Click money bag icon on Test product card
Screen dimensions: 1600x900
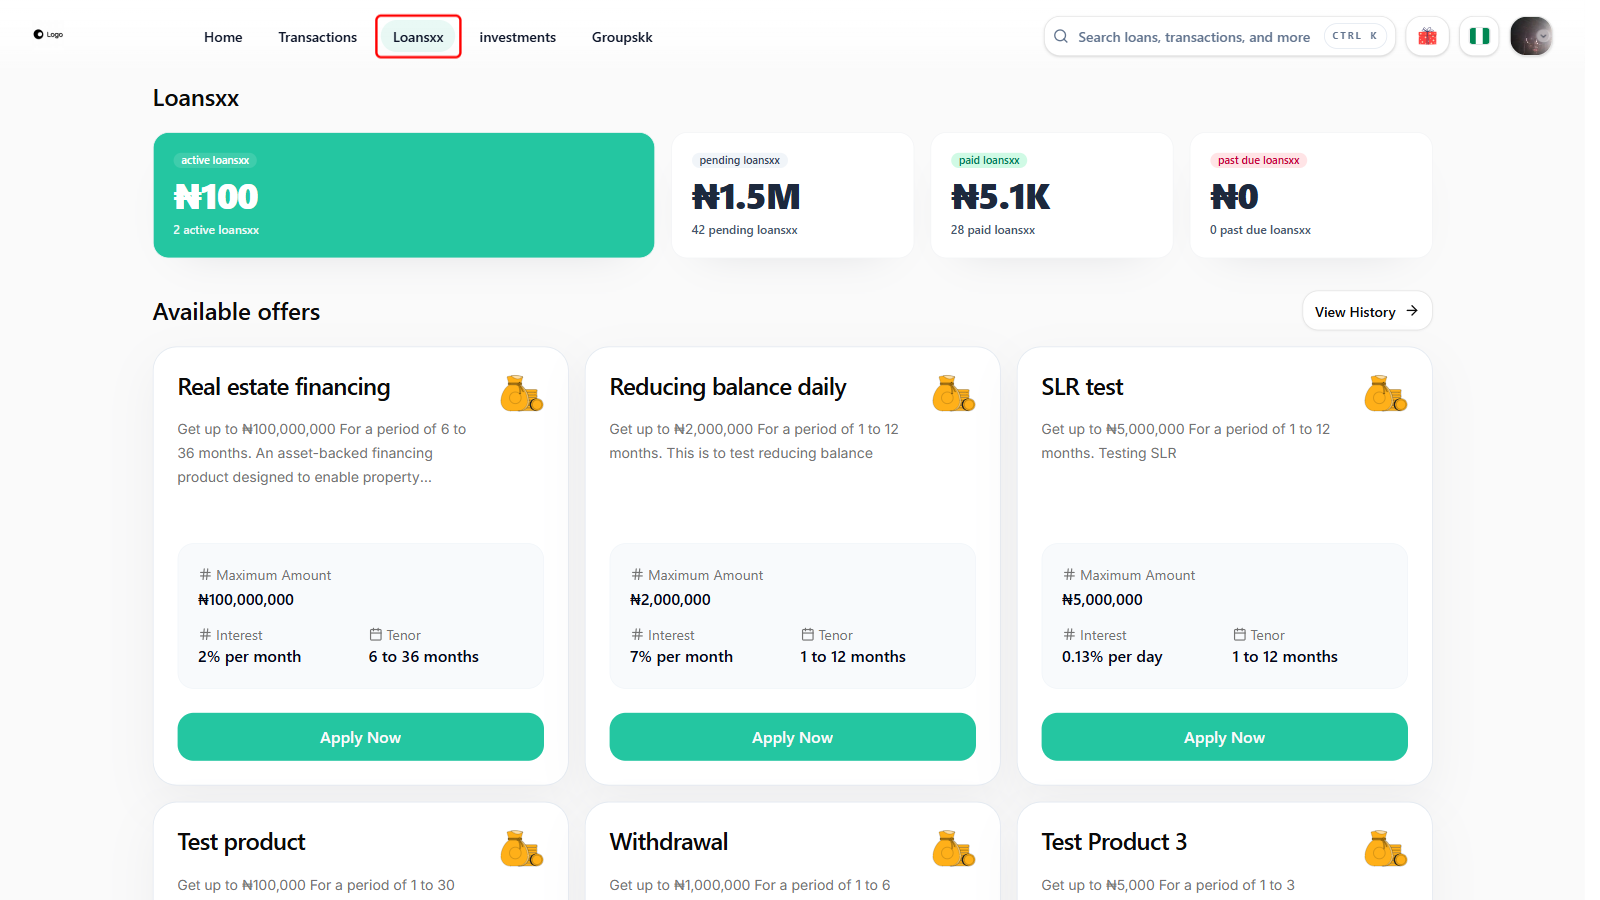[521, 848]
